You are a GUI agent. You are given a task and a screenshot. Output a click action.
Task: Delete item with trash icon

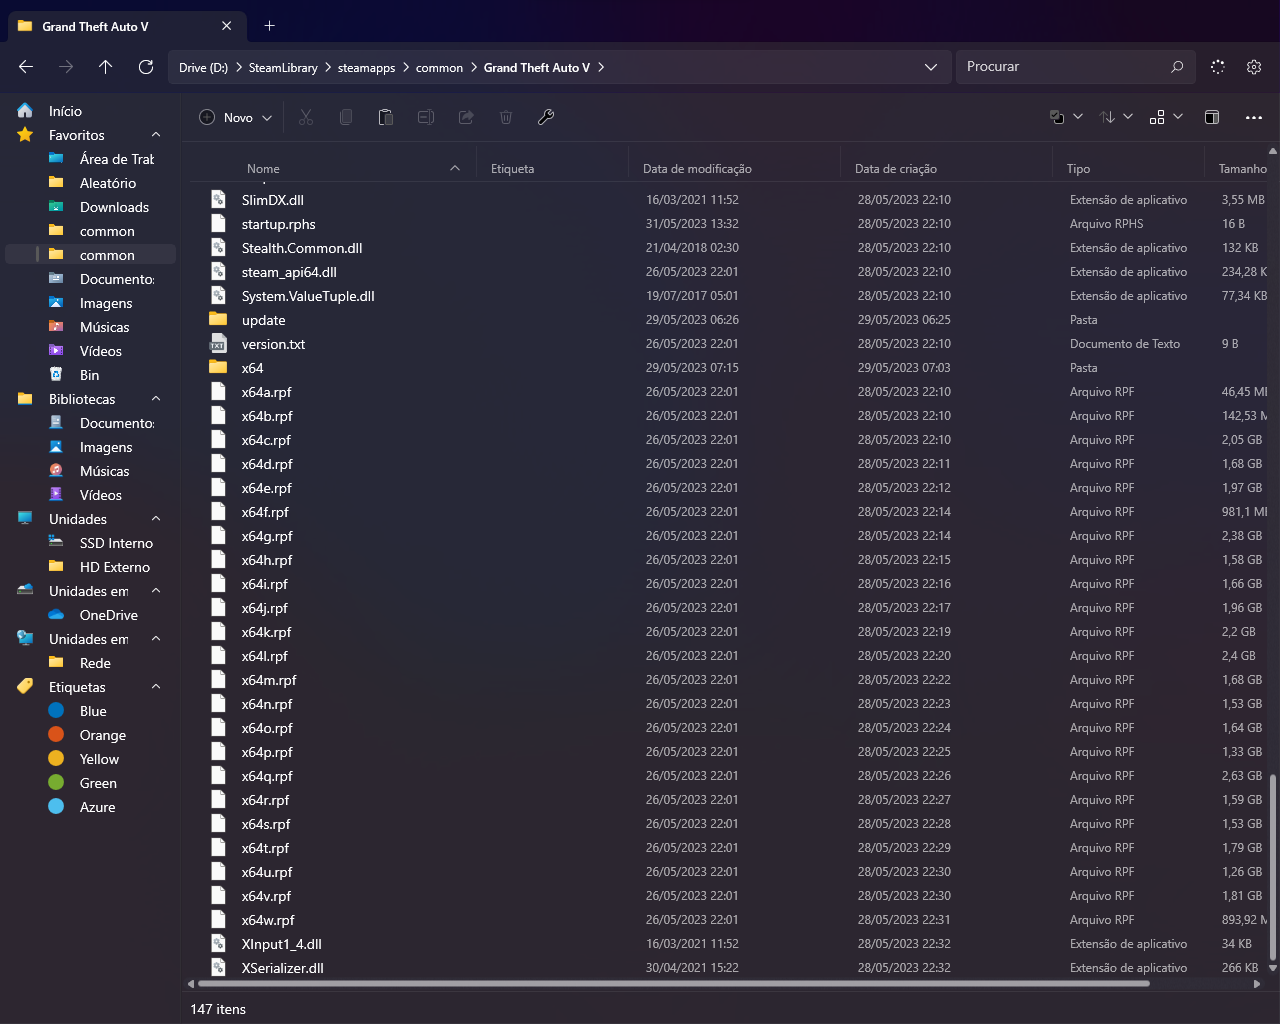[506, 117]
